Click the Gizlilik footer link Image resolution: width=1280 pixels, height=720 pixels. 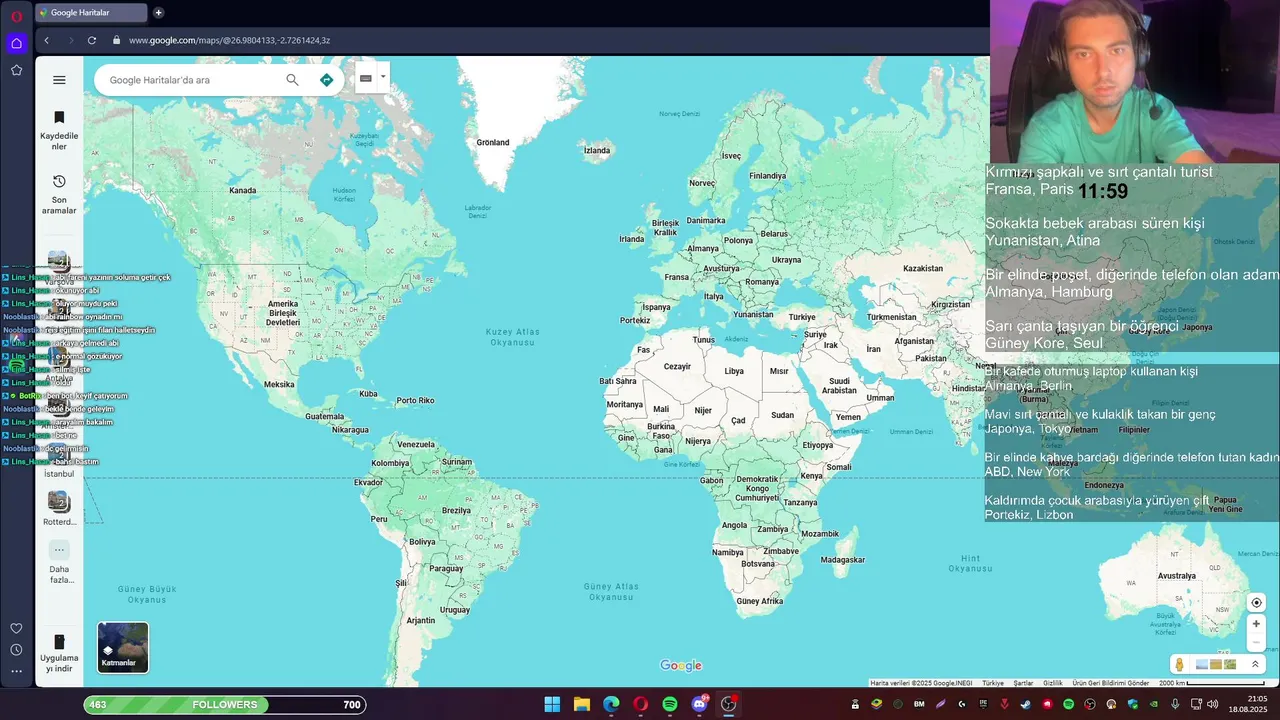point(1053,683)
